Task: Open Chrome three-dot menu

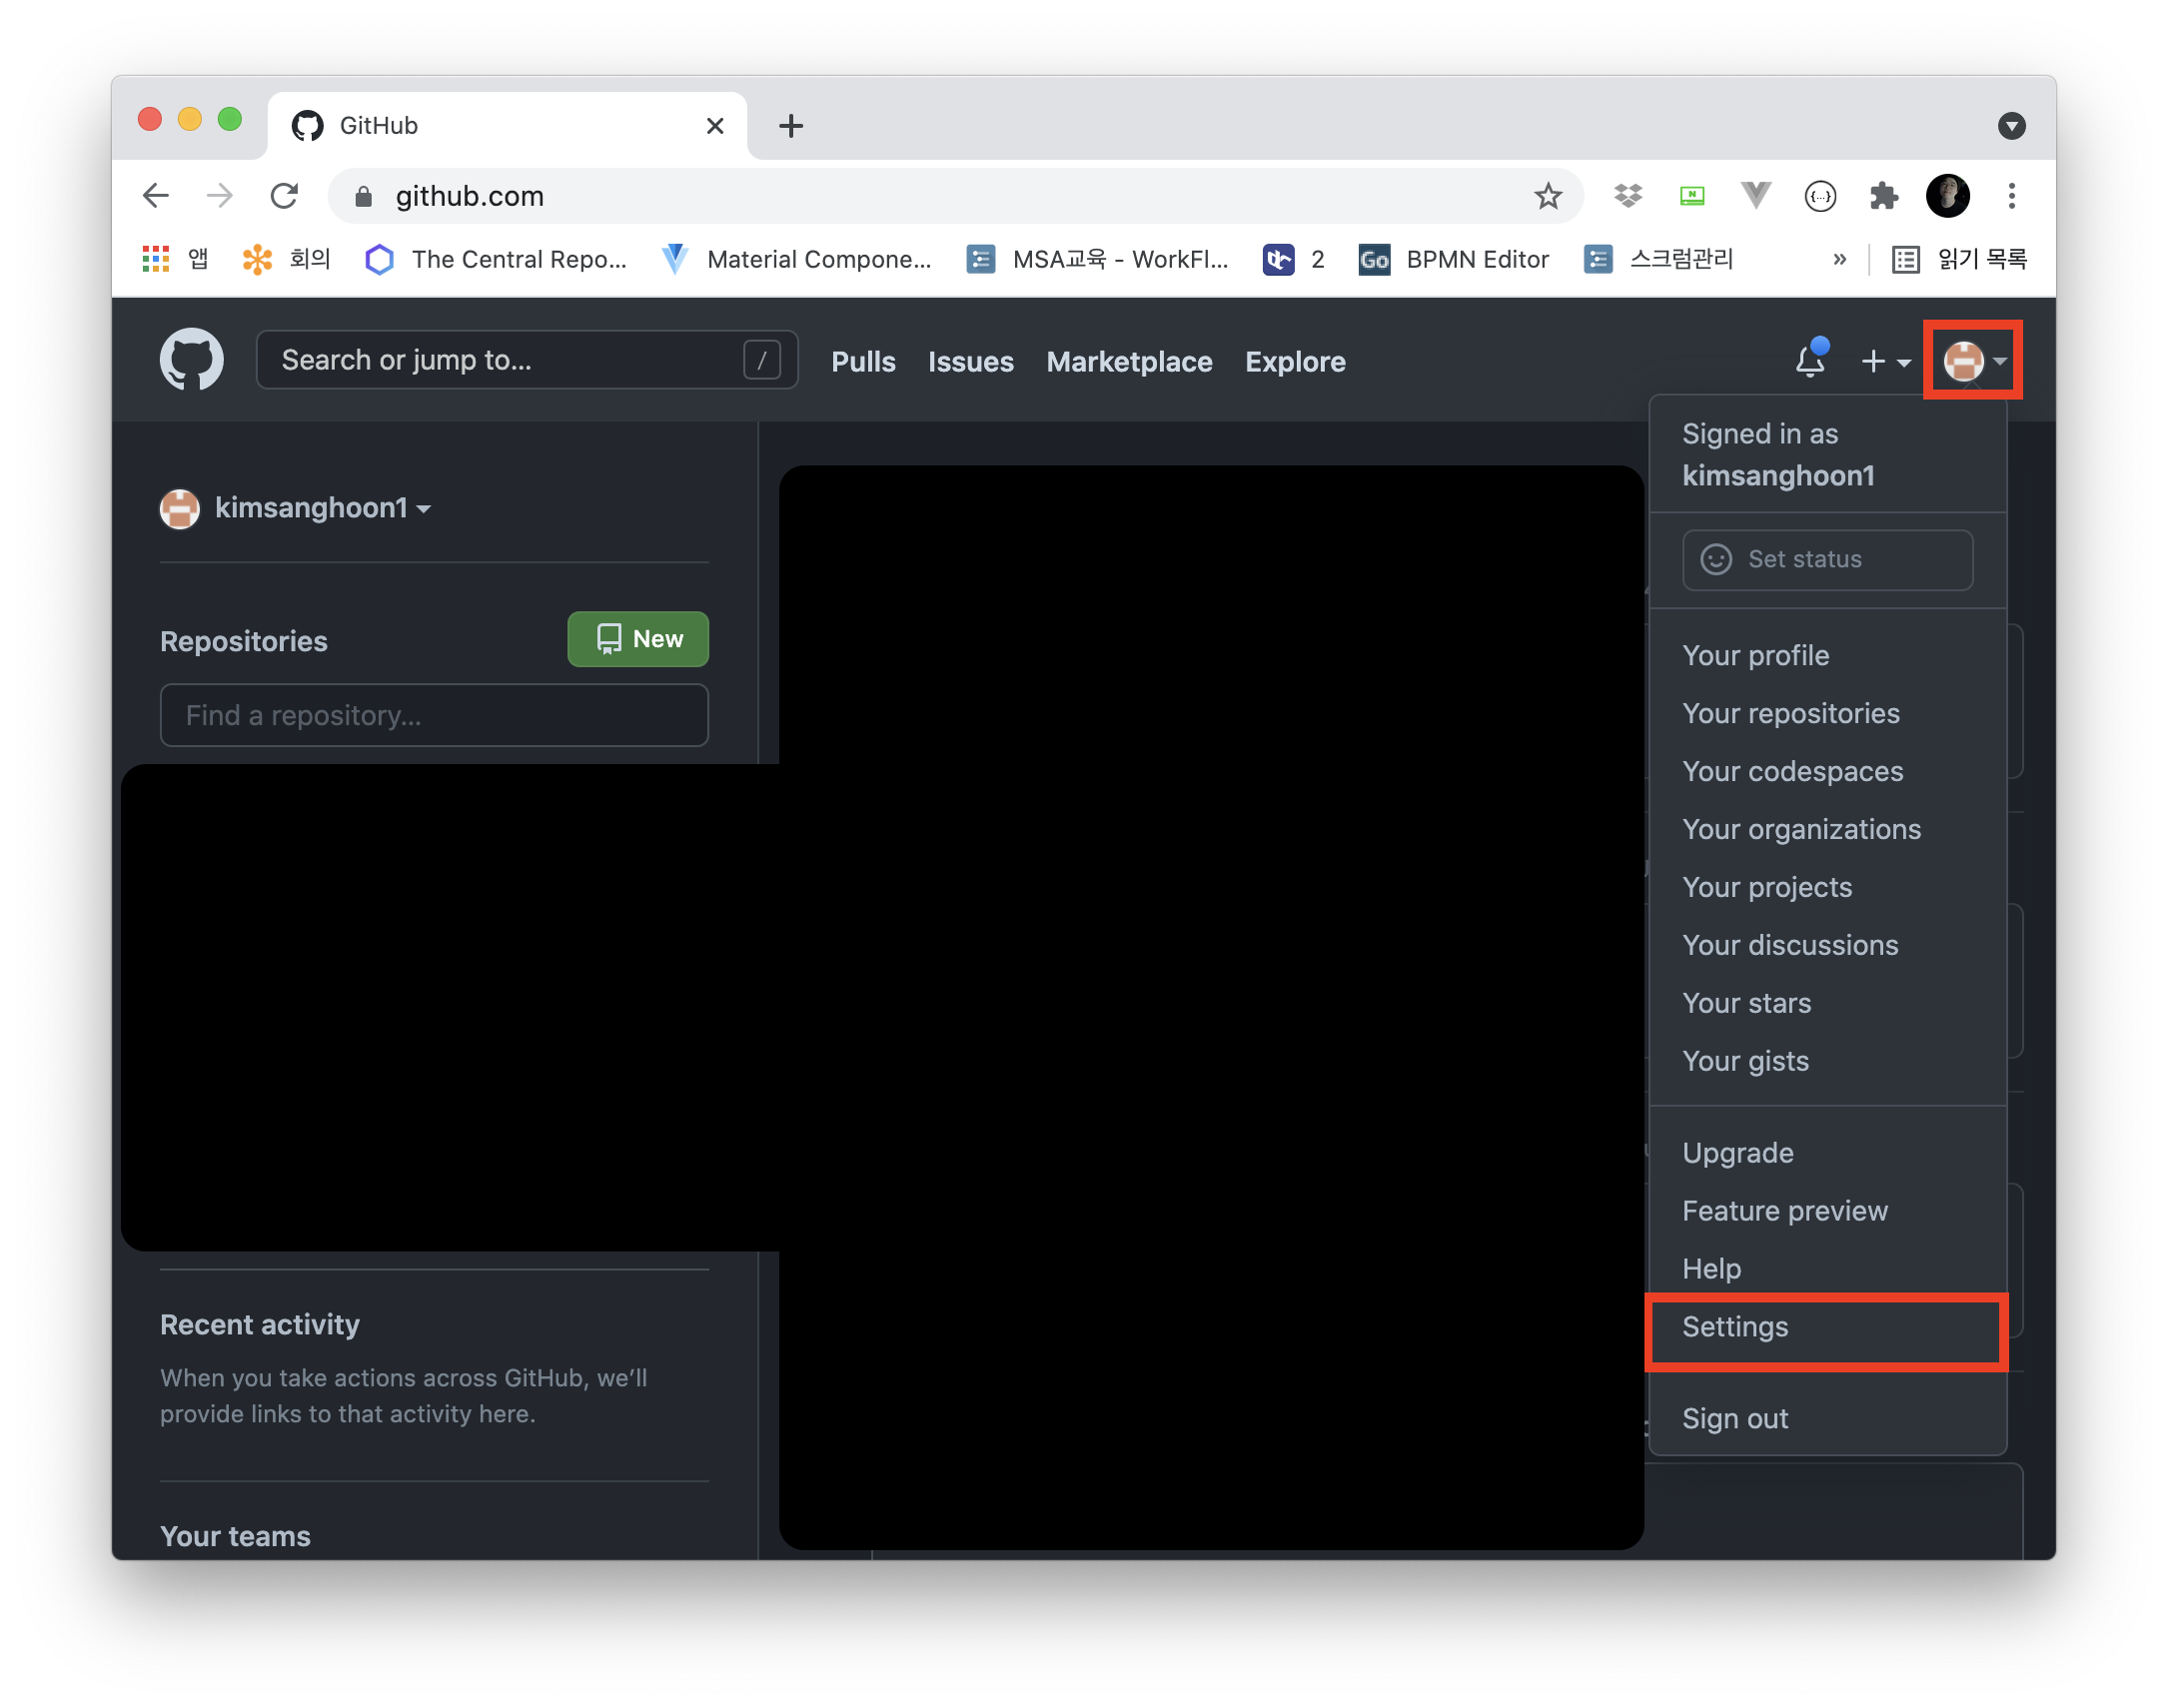Action: (2011, 196)
